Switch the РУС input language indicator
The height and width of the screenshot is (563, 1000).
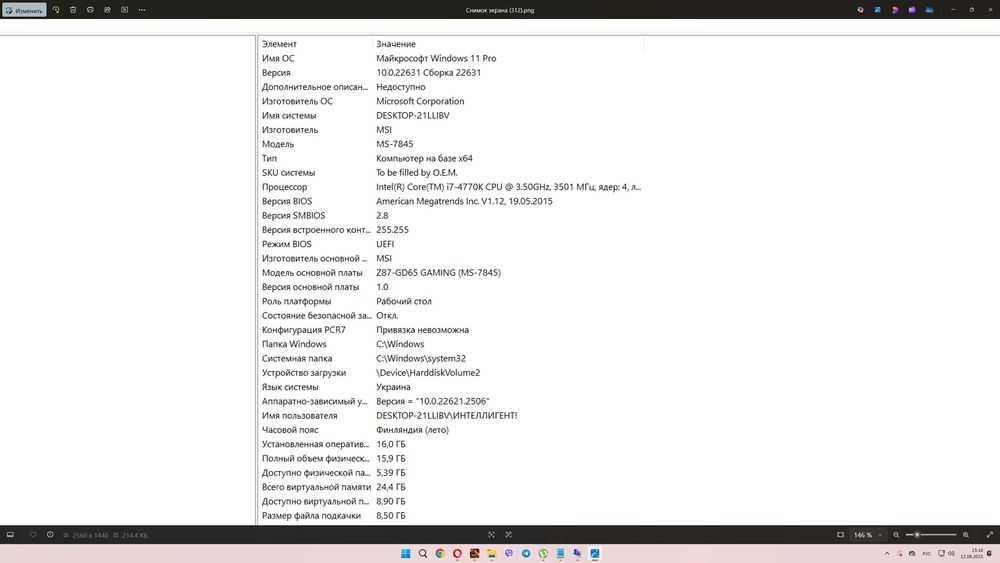tap(927, 553)
